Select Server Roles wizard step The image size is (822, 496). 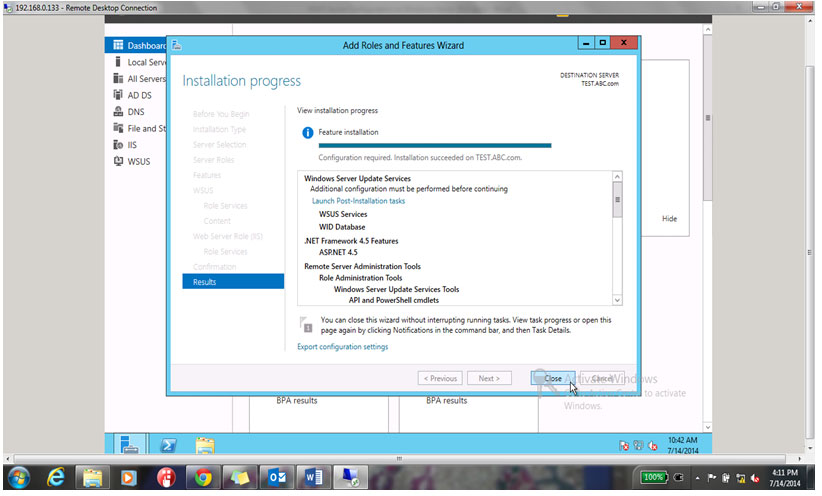click(x=213, y=160)
